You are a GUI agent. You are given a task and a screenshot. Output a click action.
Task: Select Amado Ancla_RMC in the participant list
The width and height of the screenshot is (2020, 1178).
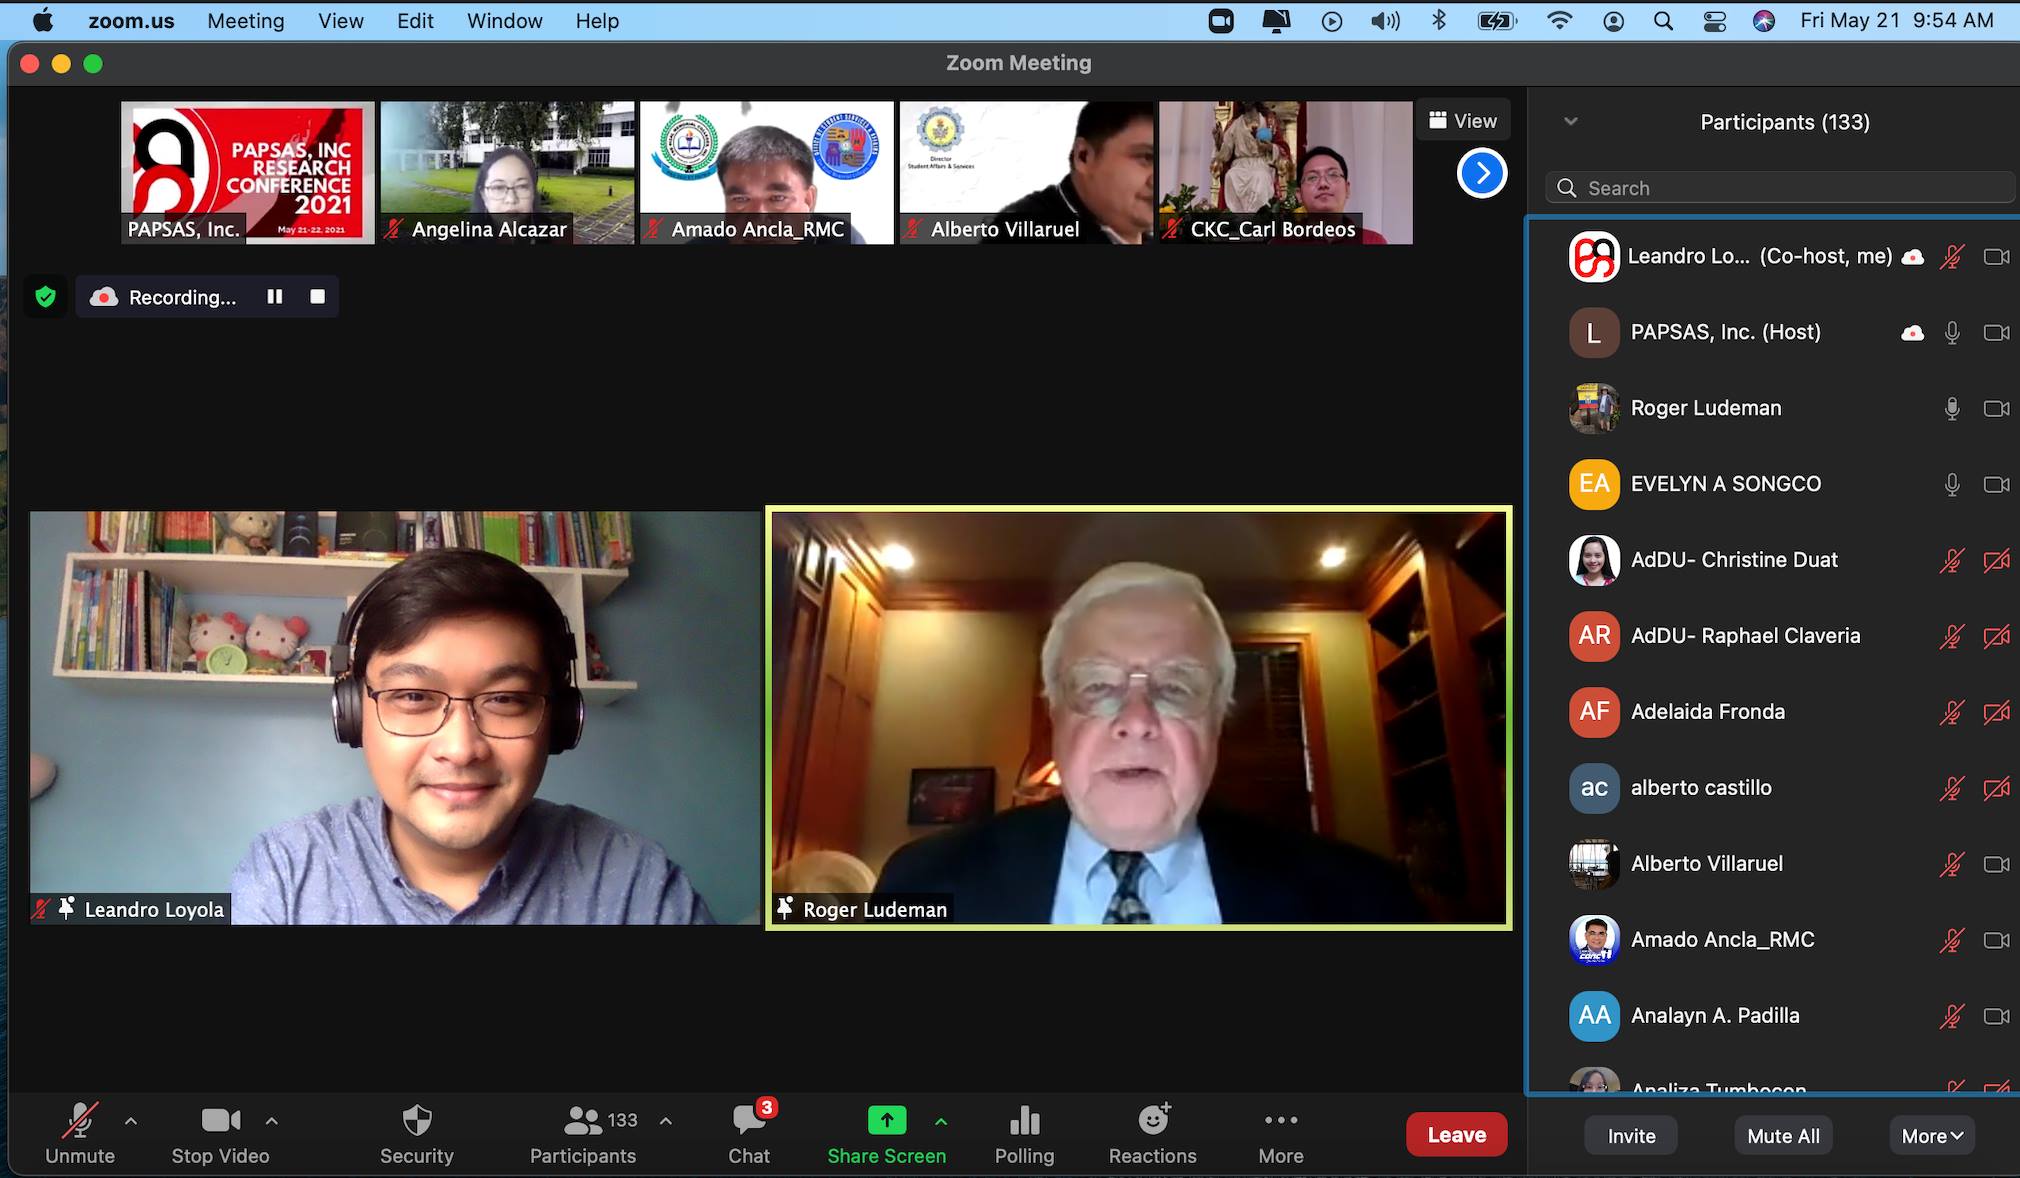pyautogui.click(x=1774, y=940)
